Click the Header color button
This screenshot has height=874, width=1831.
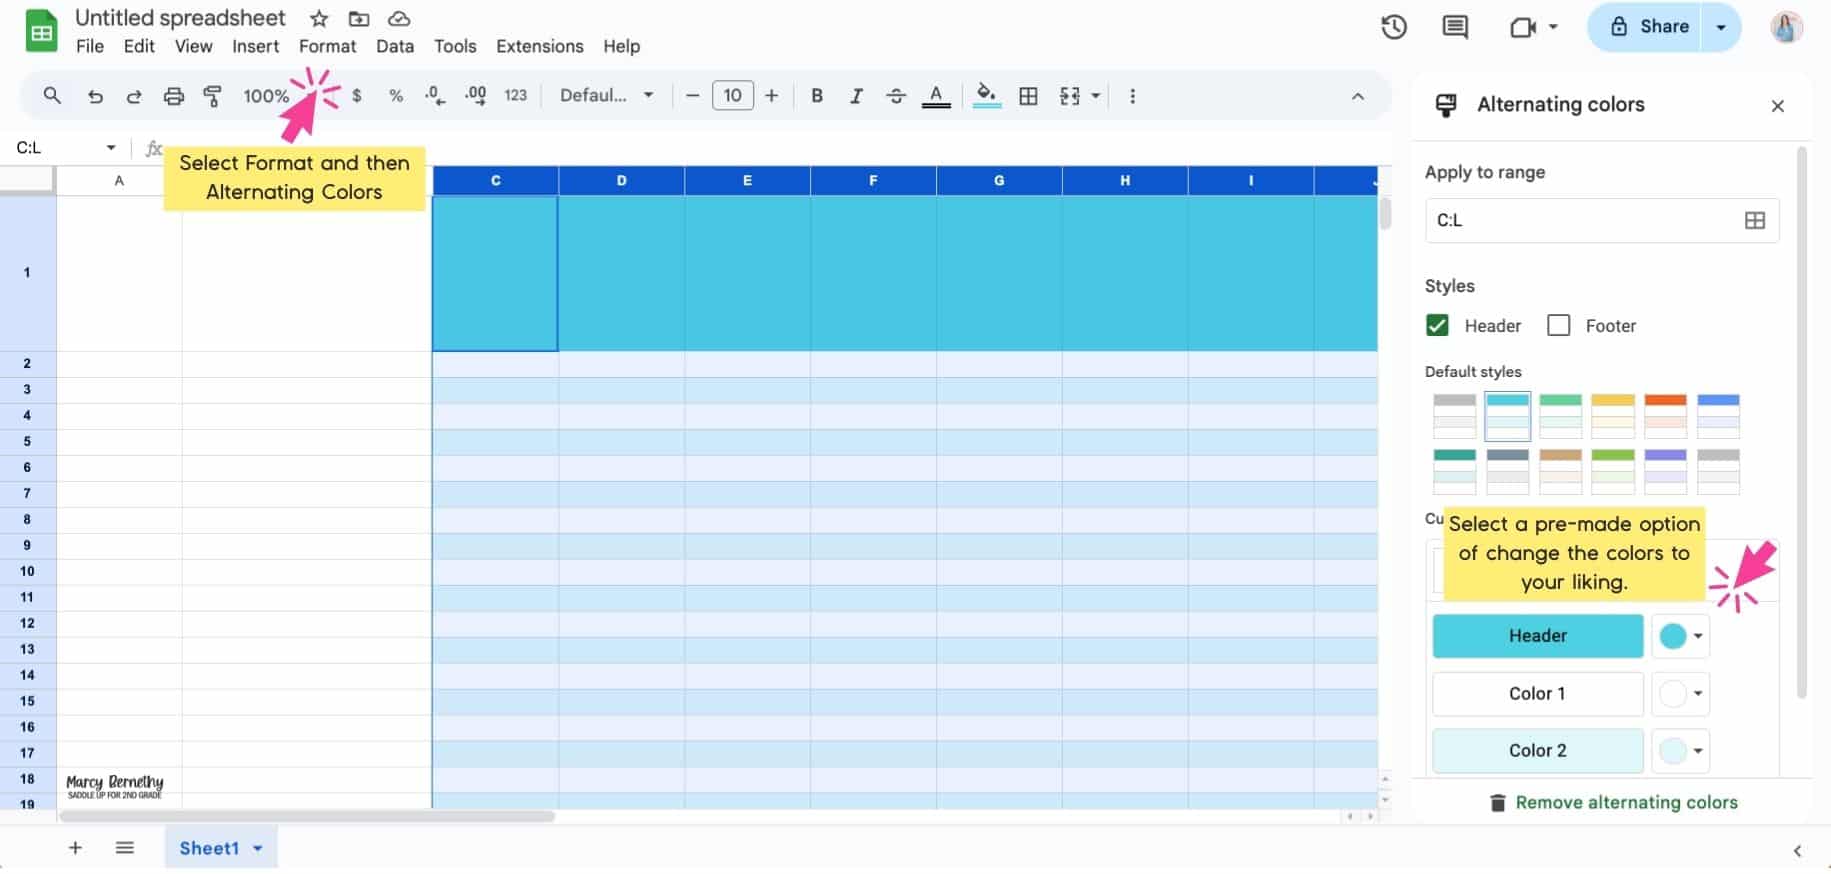point(1538,636)
